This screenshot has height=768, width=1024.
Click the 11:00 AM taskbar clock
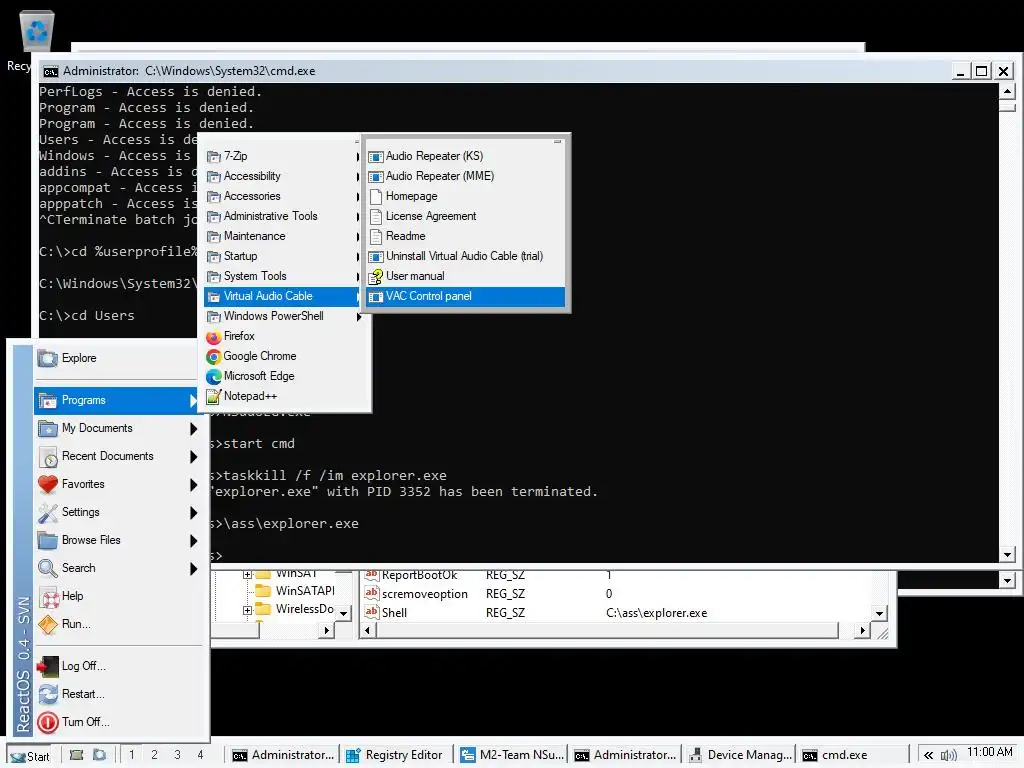click(x=989, y=752)
